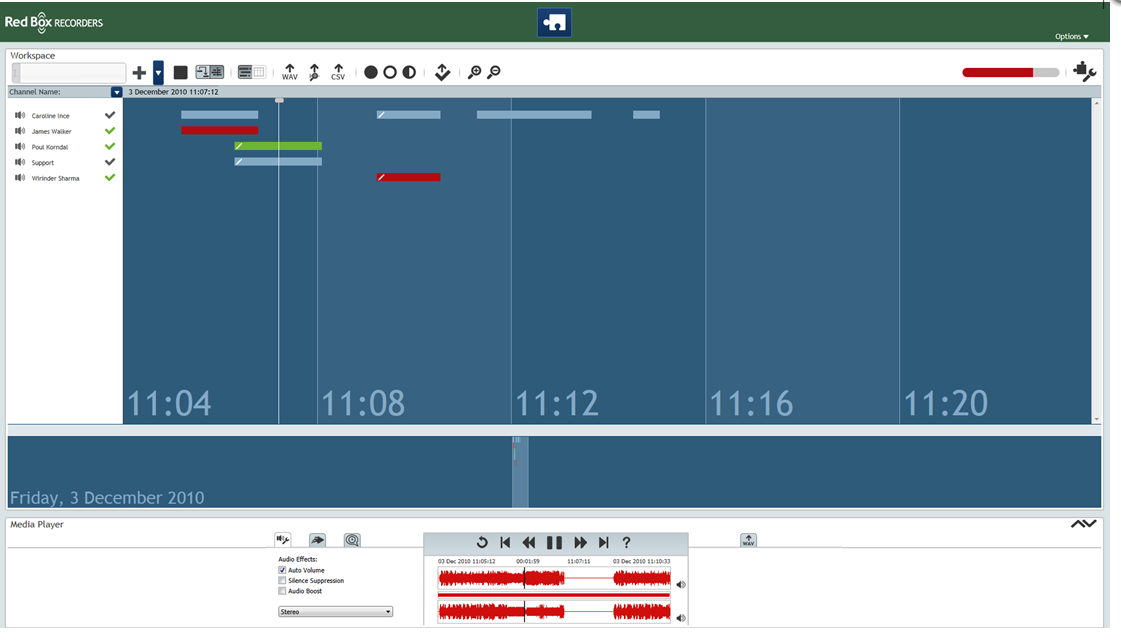This screenshot has height=640, width=1121.
Task: Open dropdown arrow next to plus button
Action: (158, 73)
